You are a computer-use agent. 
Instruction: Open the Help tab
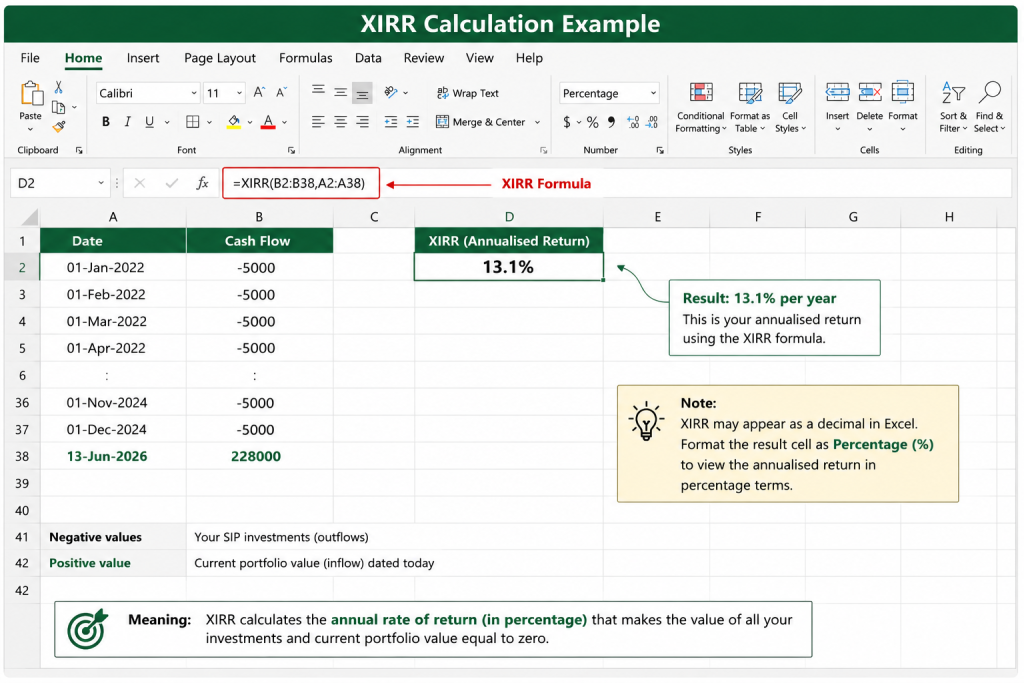[x=529, y=58]
